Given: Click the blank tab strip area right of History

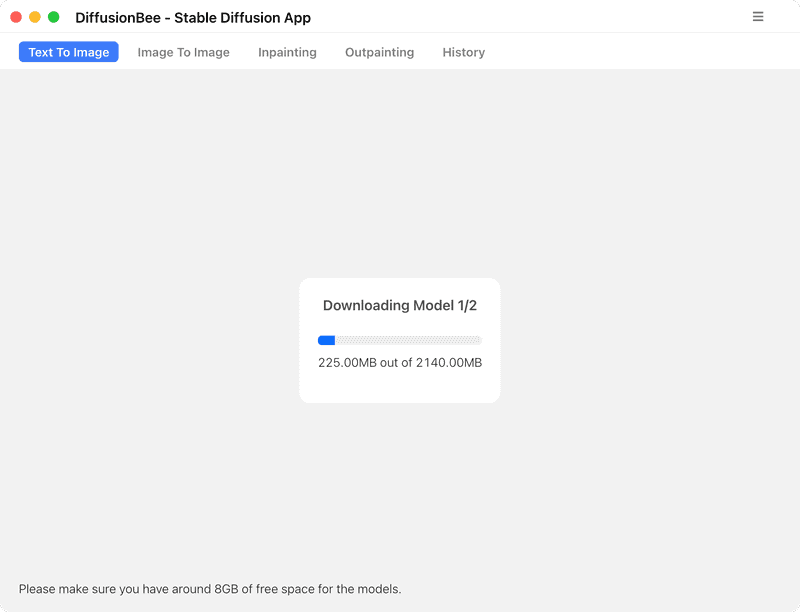Looking at the screenshot, I should point(640,52).
